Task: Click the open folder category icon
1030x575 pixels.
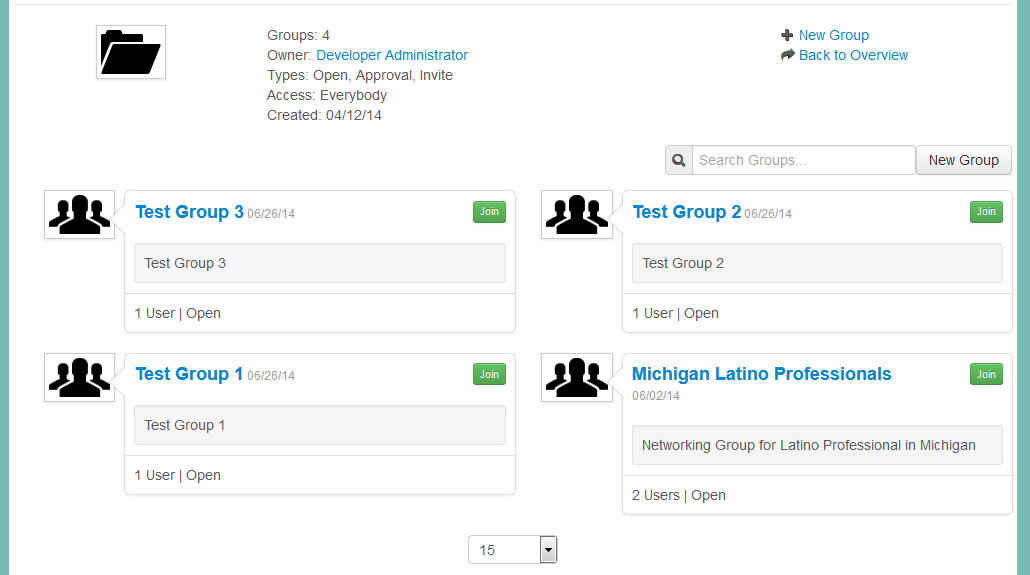Action: pyautogui.click(x=131, y=52)
